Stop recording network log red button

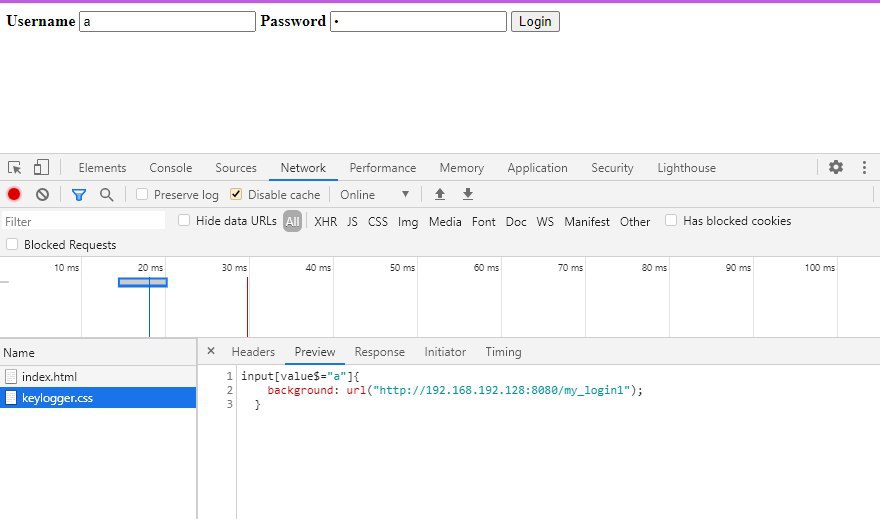tap(14, 194)
